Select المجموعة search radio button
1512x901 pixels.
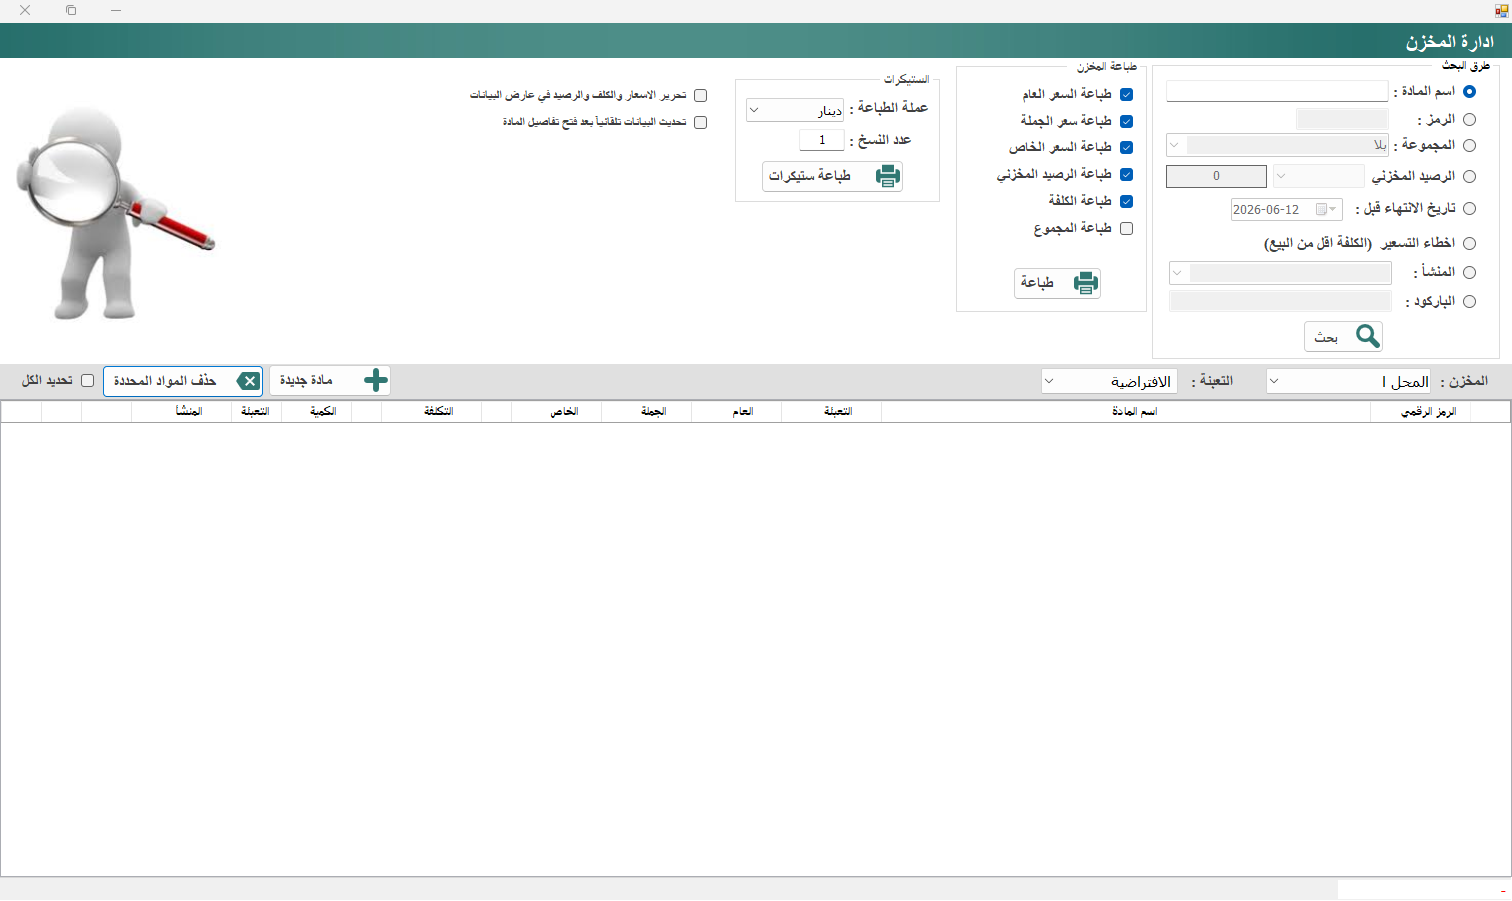pos(1469,145)
